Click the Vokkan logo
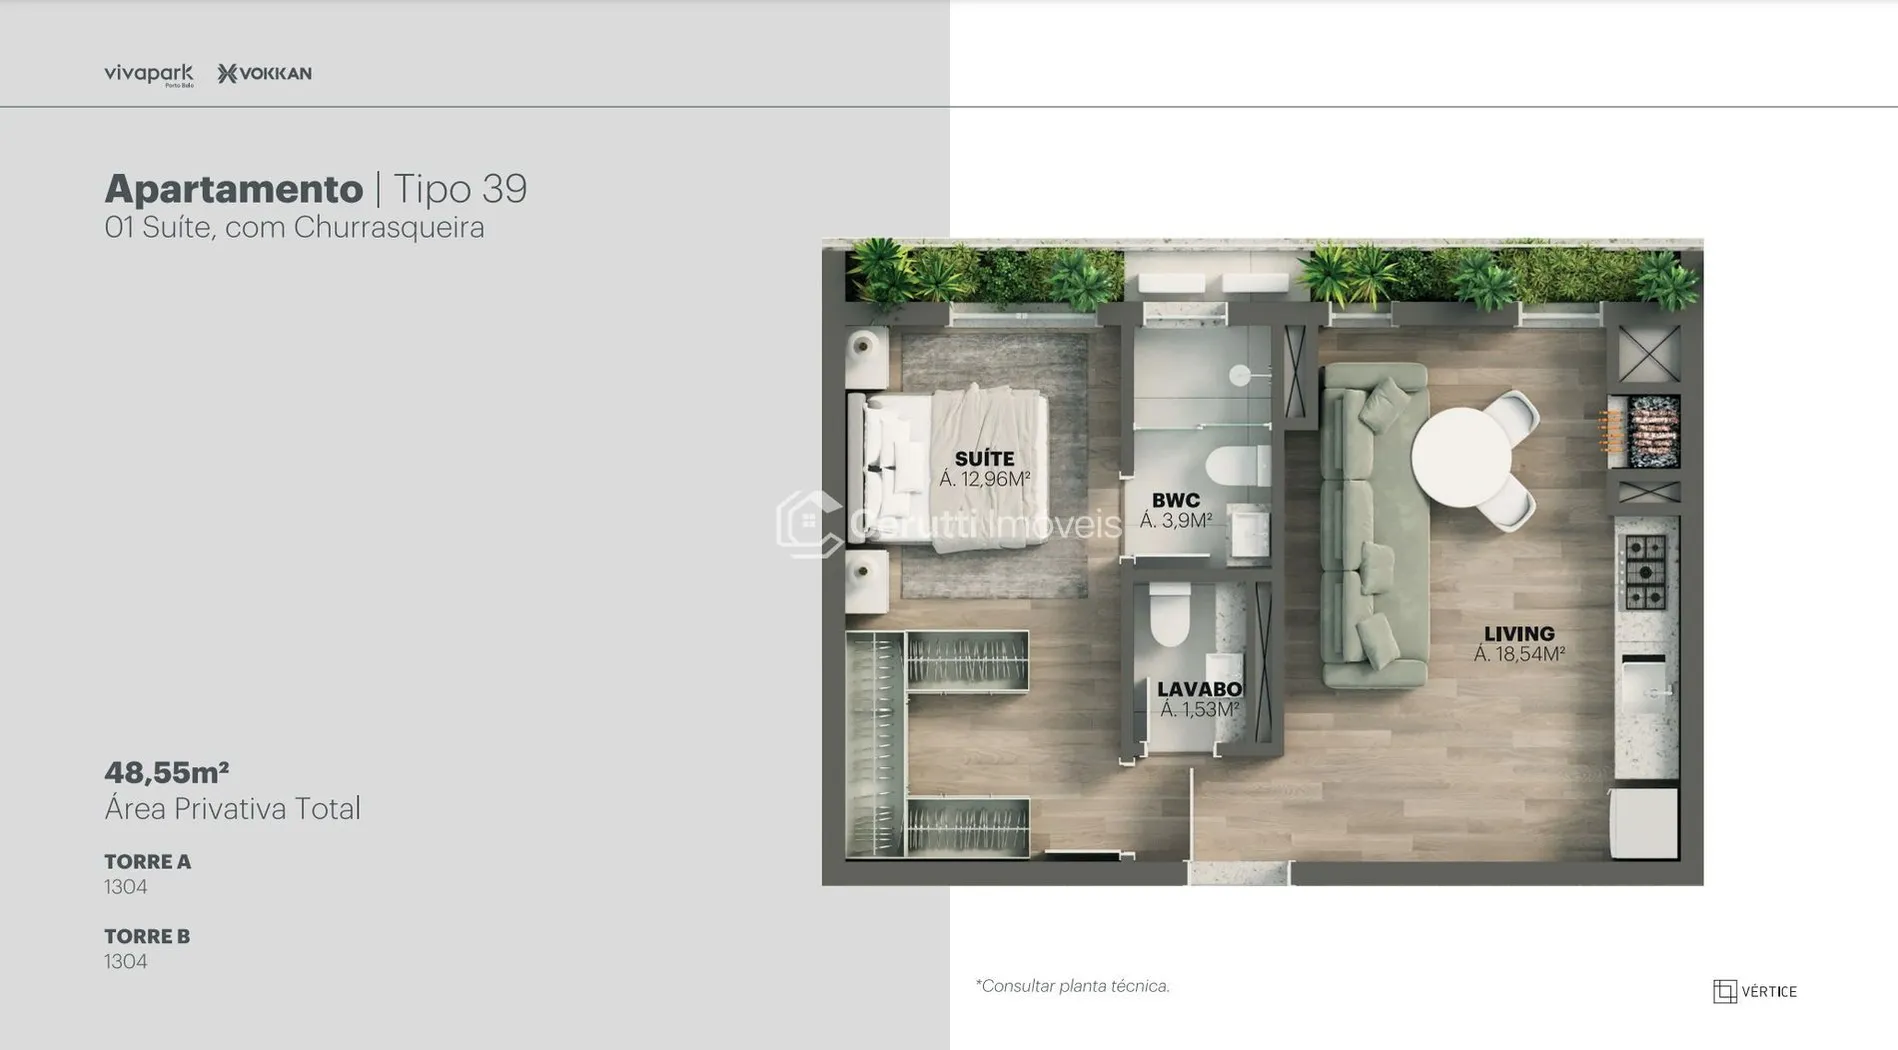The width and height of the screenshot is (1898, 1050). (x=265, y=74)
